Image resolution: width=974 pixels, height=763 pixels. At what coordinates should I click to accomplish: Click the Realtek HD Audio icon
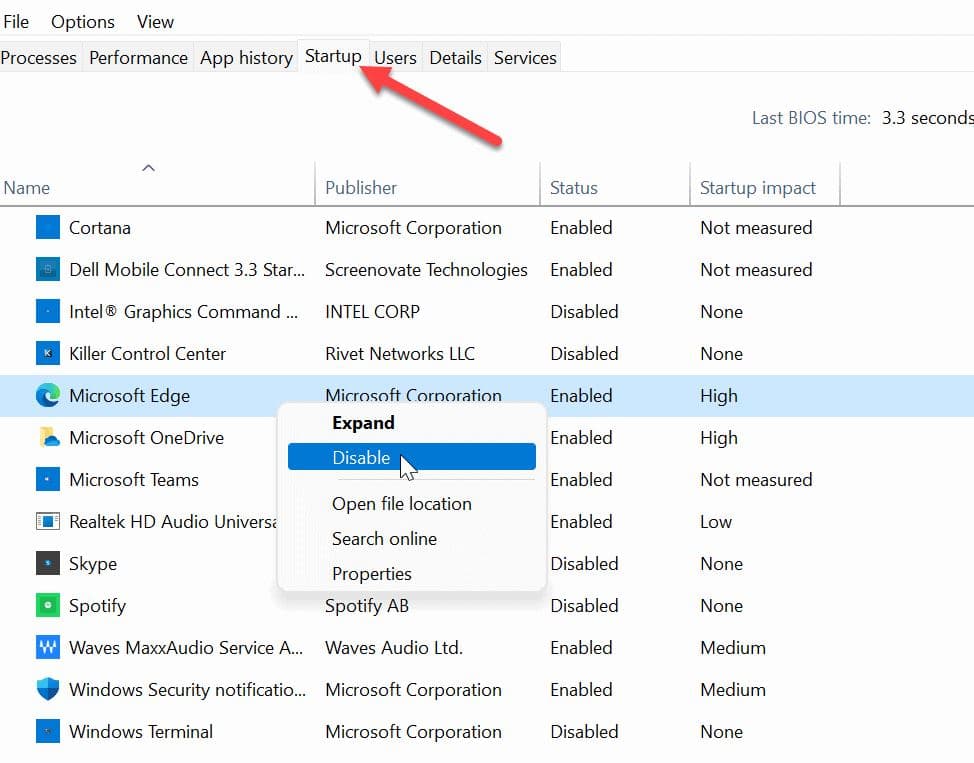47,522
